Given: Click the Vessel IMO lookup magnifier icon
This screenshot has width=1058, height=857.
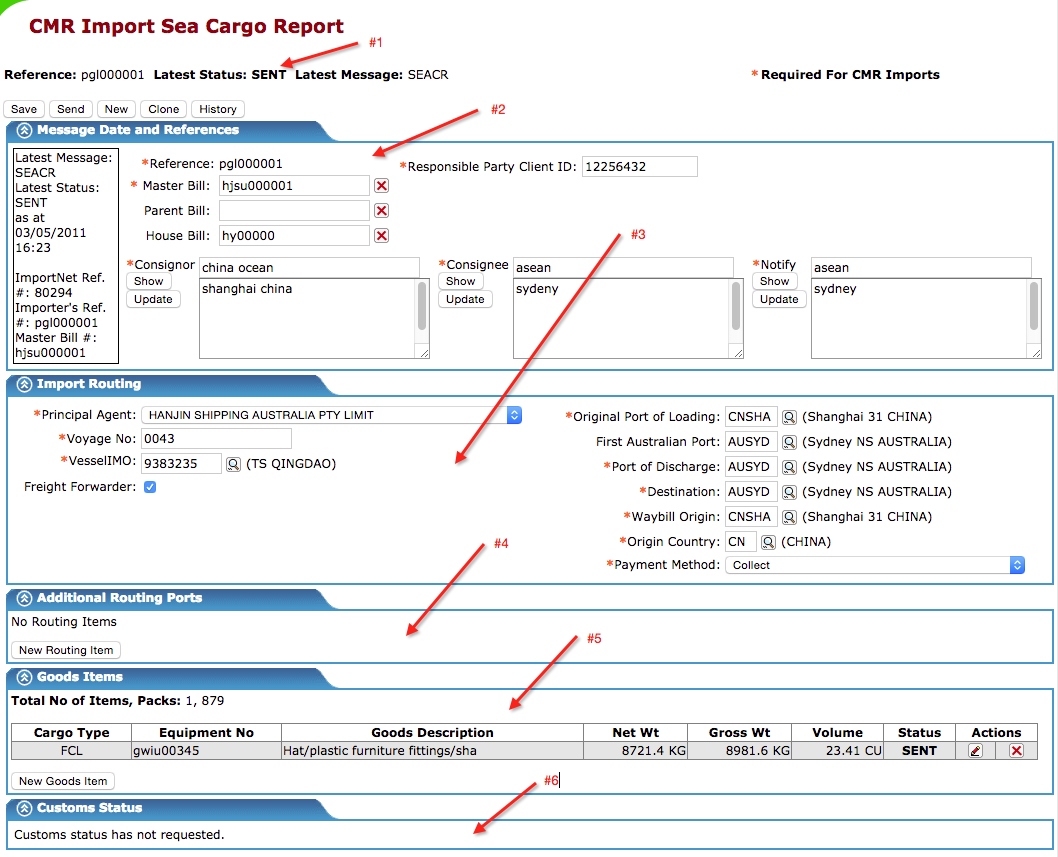Looking at the screenshot, I should pyautogui.click(x=233, y=464).
